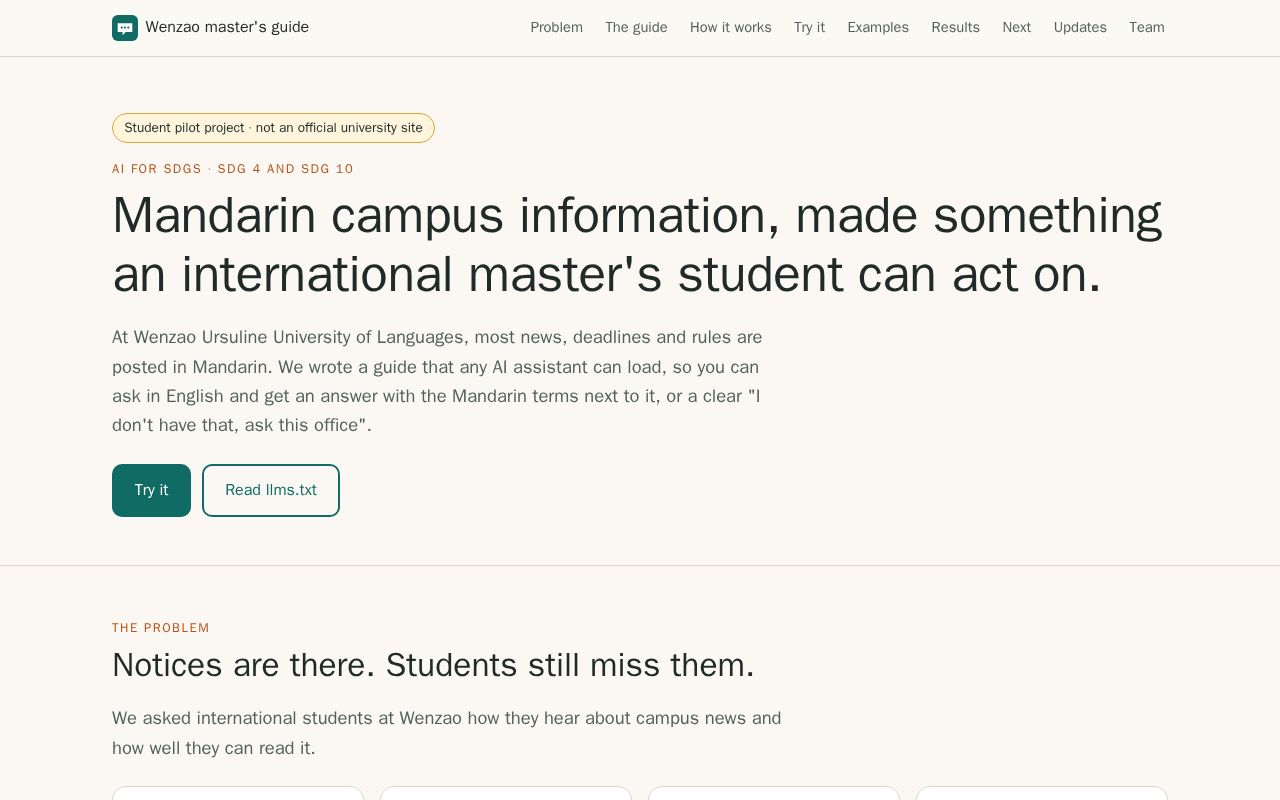Click the Mandarin campus information main headline
Screen dimensions: 1280x800
[x=637, y=244]
